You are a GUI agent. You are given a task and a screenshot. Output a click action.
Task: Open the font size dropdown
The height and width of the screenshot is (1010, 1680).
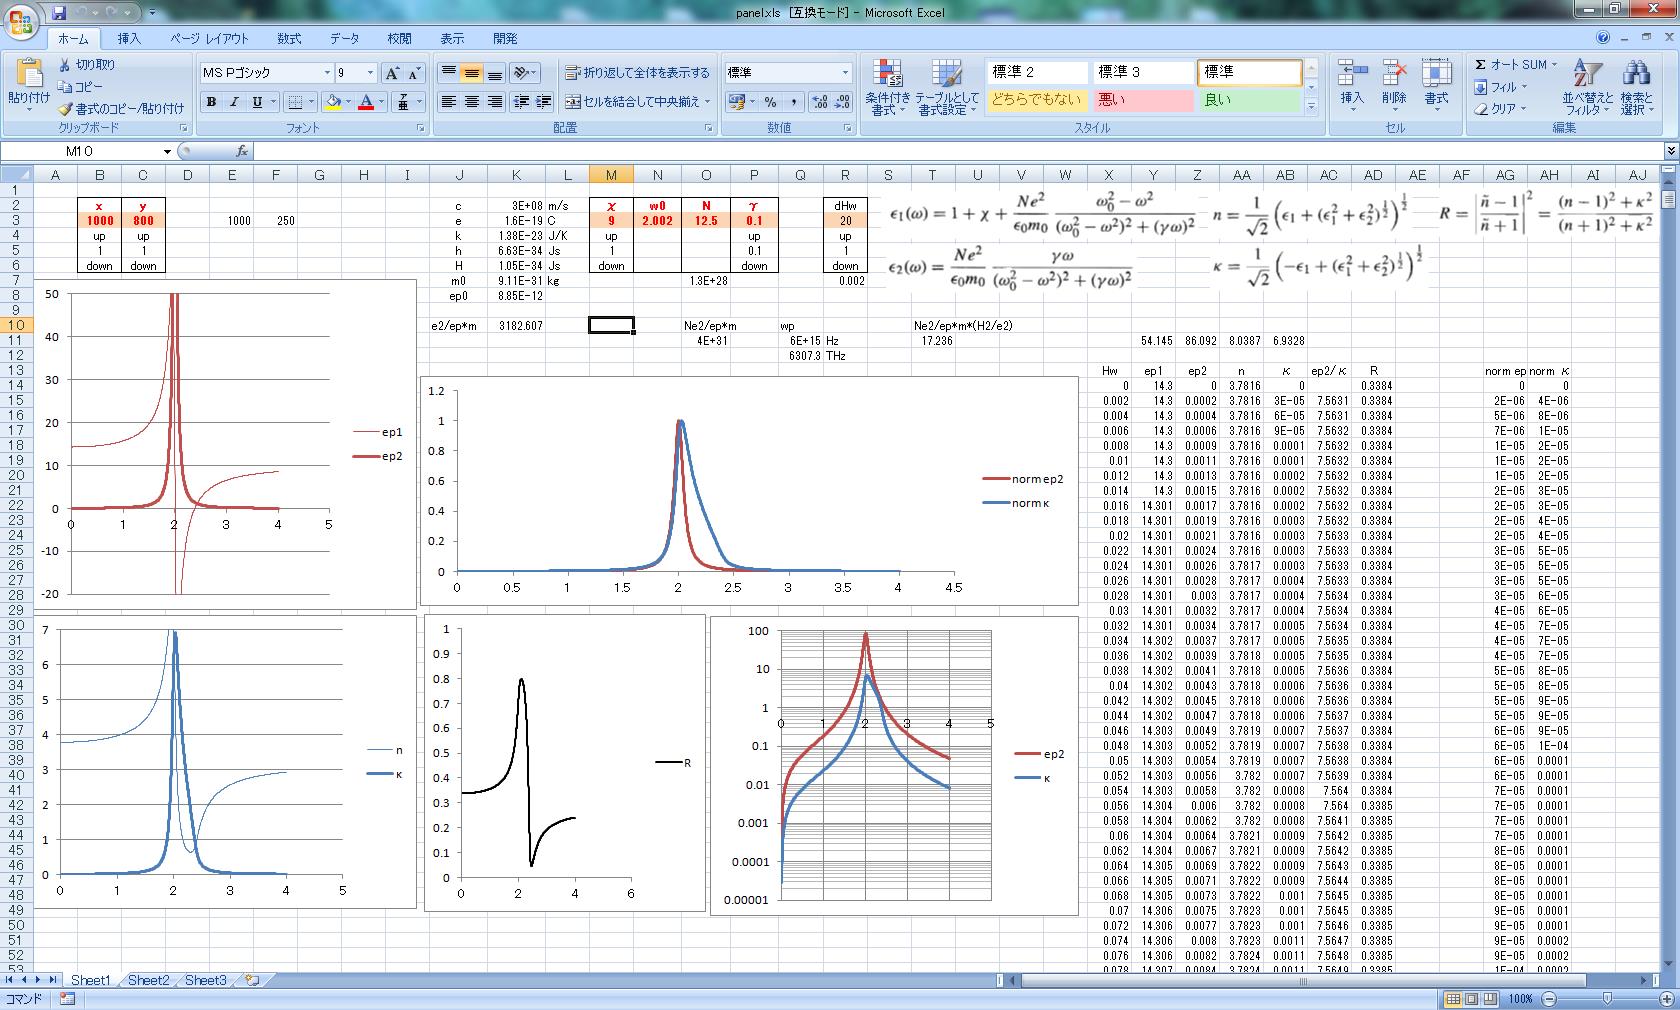tap(370, 73)
